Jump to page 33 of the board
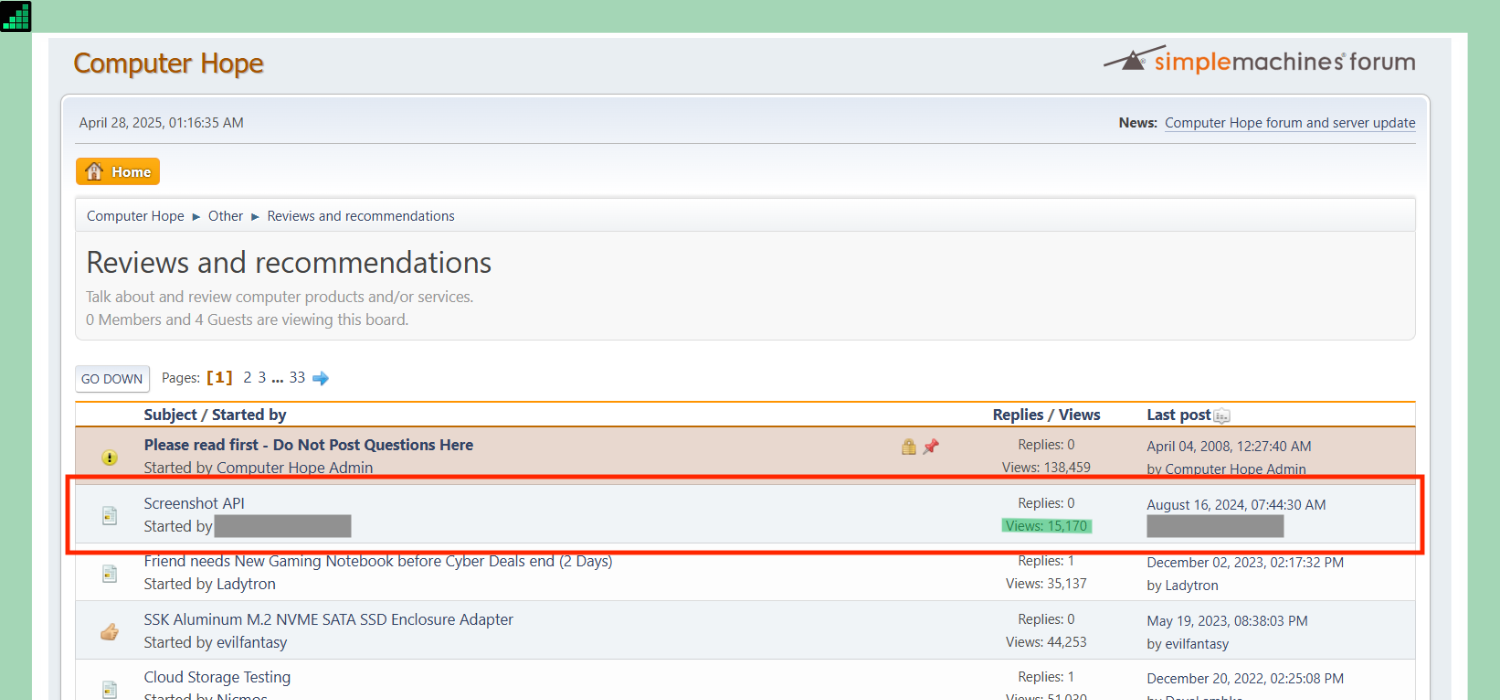1500x700 pixels. point(297,378)
